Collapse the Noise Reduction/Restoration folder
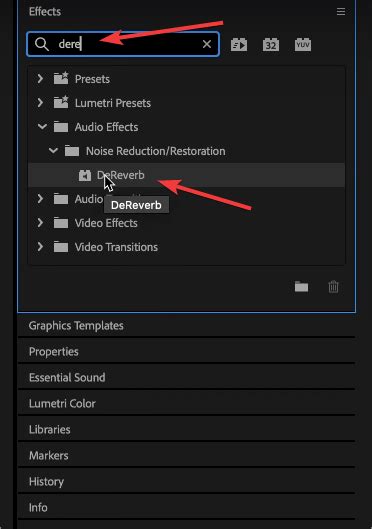Viewport: 372px width, 529px height. click(x=53, y=151)
